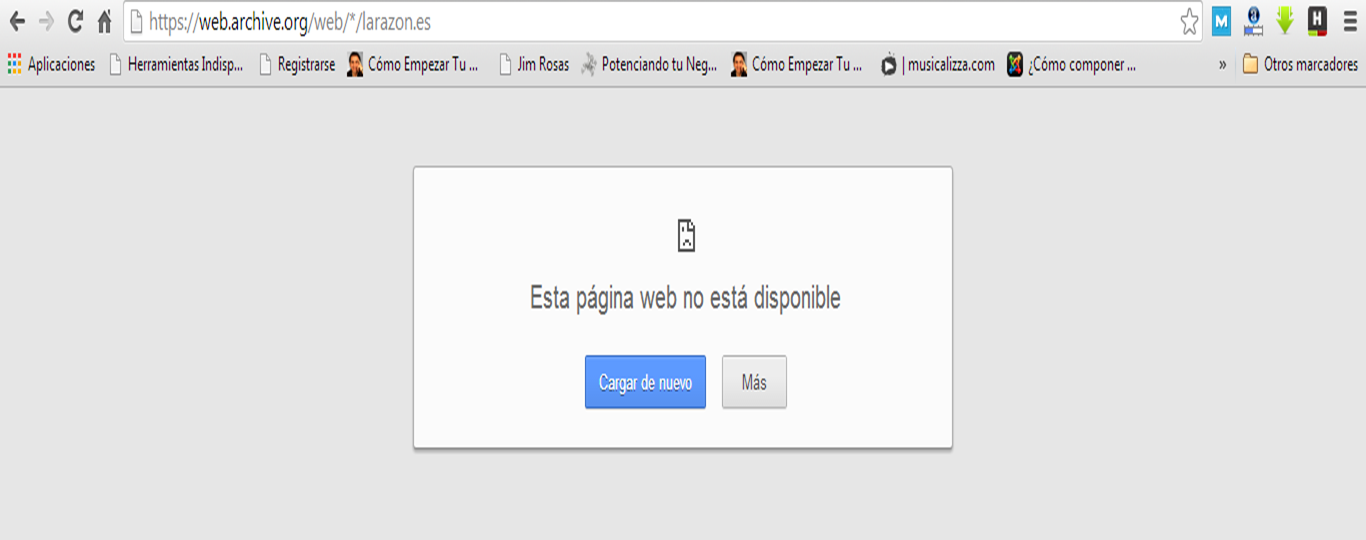Viewport: 1366px width, 540px height.
Task: Open the Otros marcadores folder
Action: (1300, 65)
